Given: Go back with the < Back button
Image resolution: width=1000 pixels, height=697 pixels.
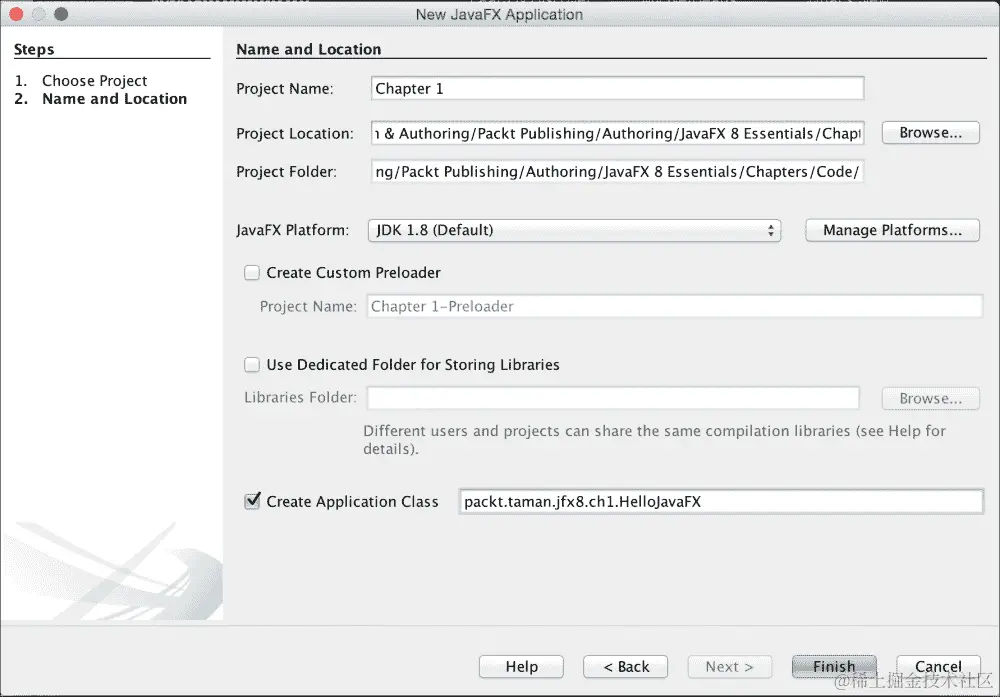Looking at the screenshot, I should pyautogui.click(x=626, y=667).
